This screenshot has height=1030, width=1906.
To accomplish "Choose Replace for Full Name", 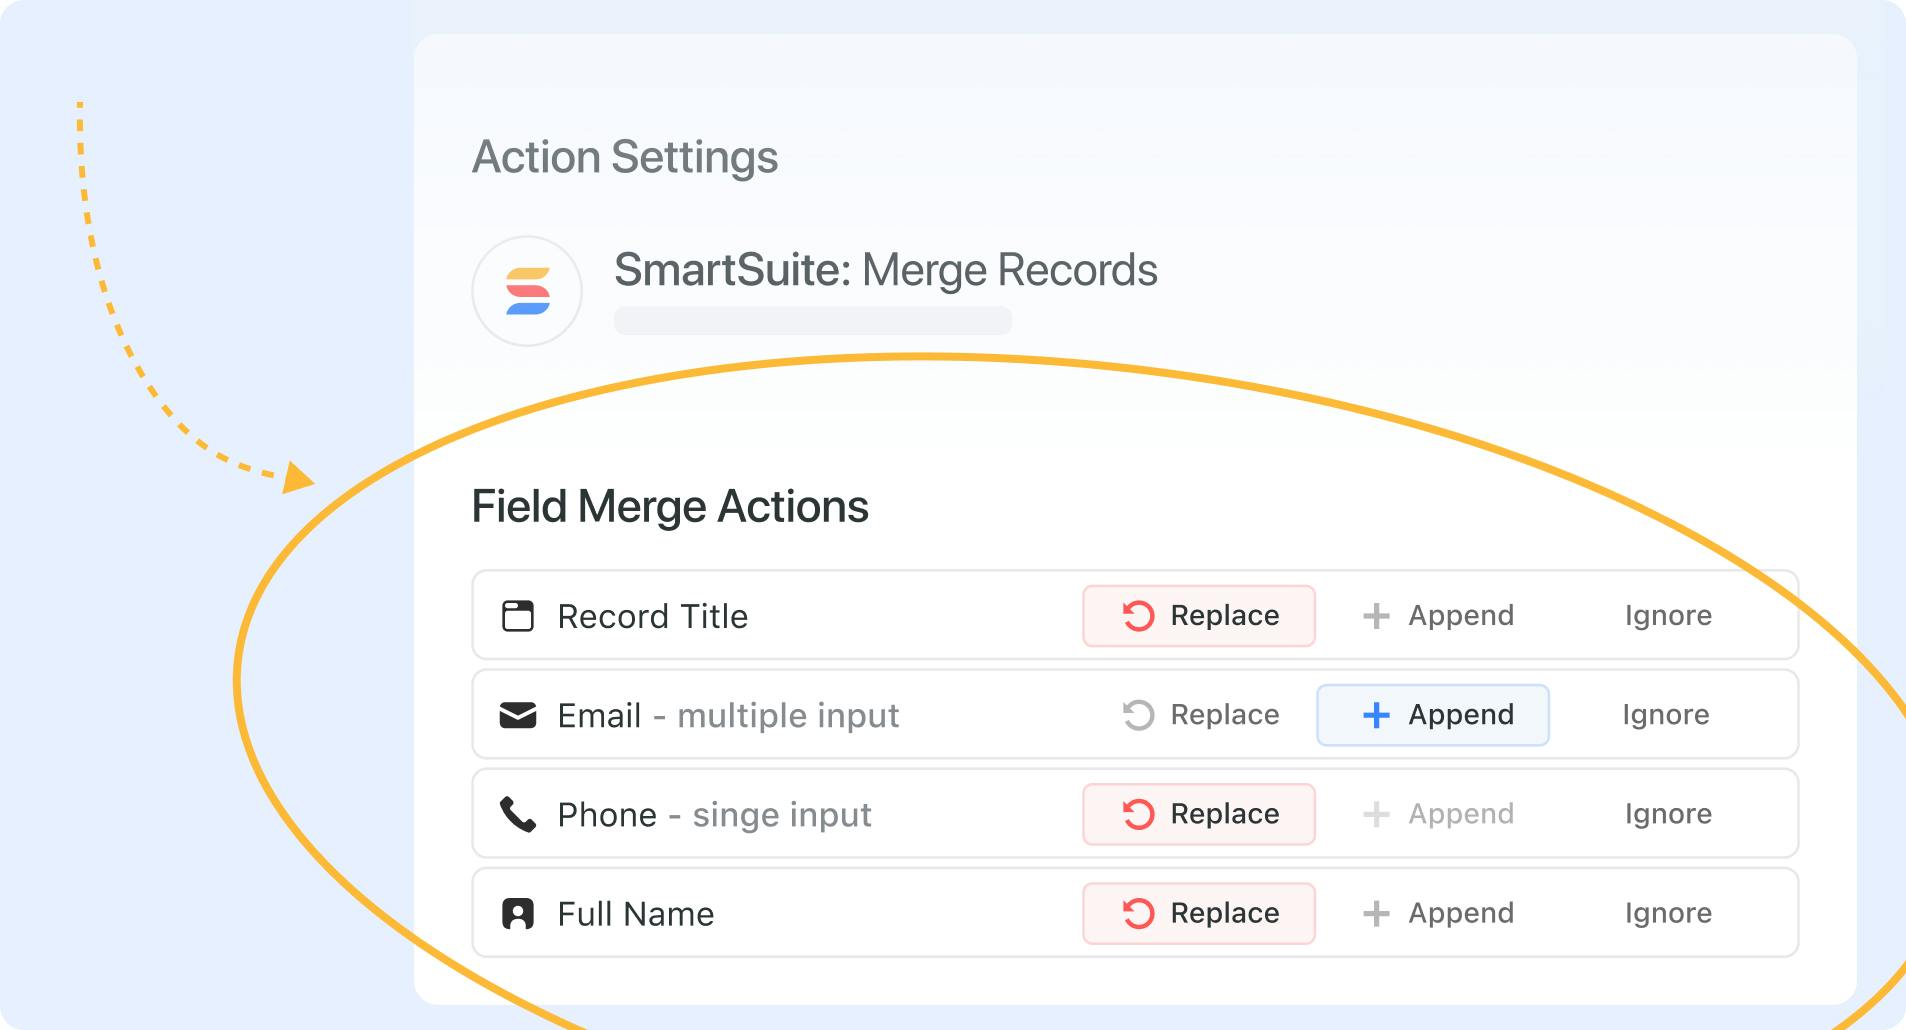I will 1199,913.
